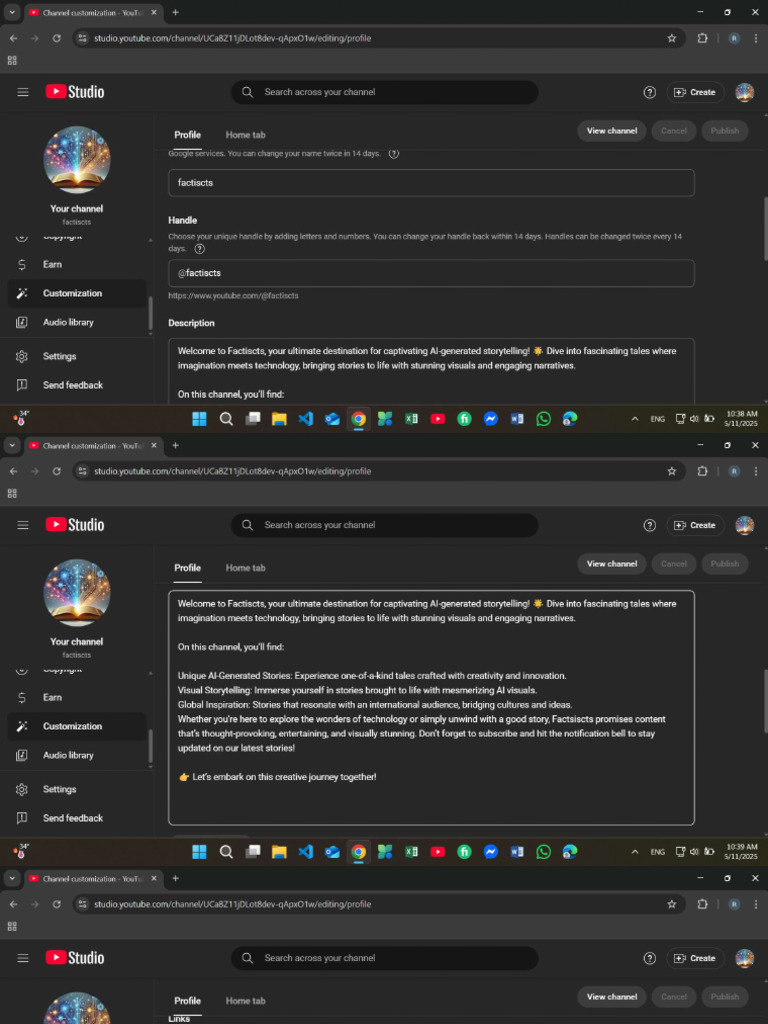
Task: Open the account avatar menu in the 10:38 AM capture
Action: tap(744, 92)
